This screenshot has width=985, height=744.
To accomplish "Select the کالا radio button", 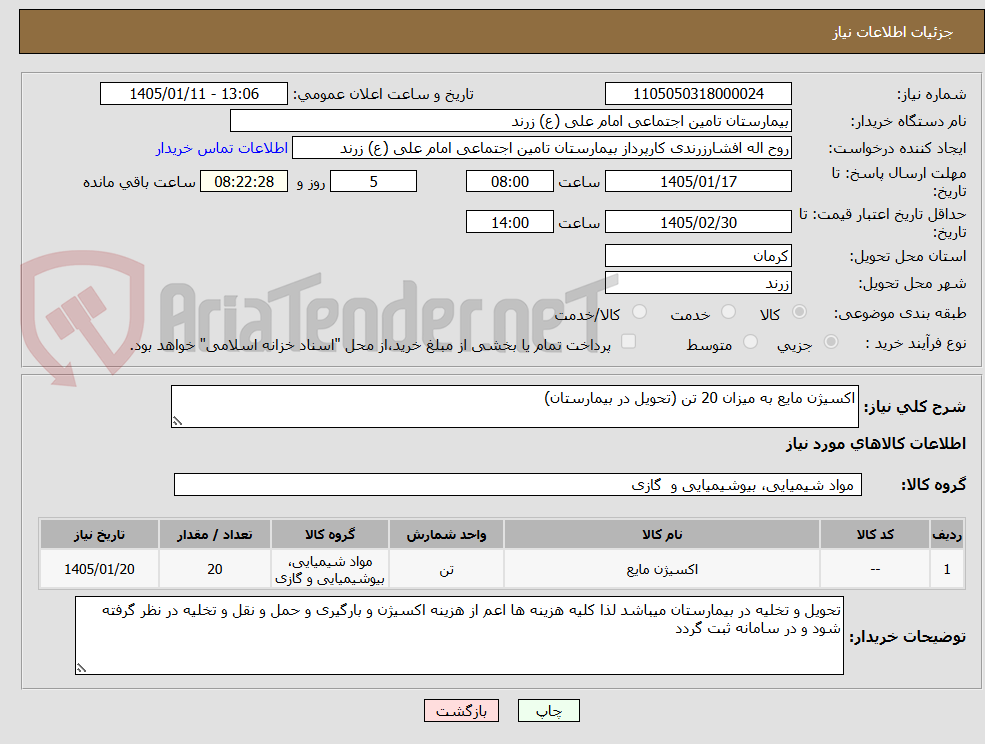I will (x=800, y=312).
